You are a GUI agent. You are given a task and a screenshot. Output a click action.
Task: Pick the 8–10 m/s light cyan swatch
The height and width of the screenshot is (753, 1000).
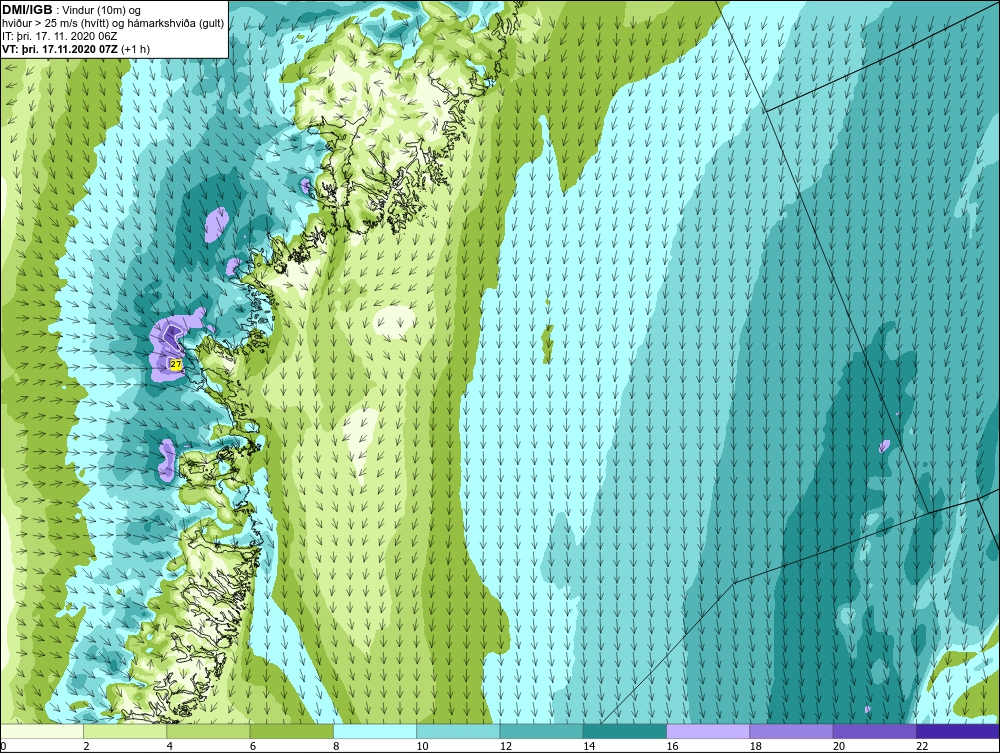click(x=375, y=731)
